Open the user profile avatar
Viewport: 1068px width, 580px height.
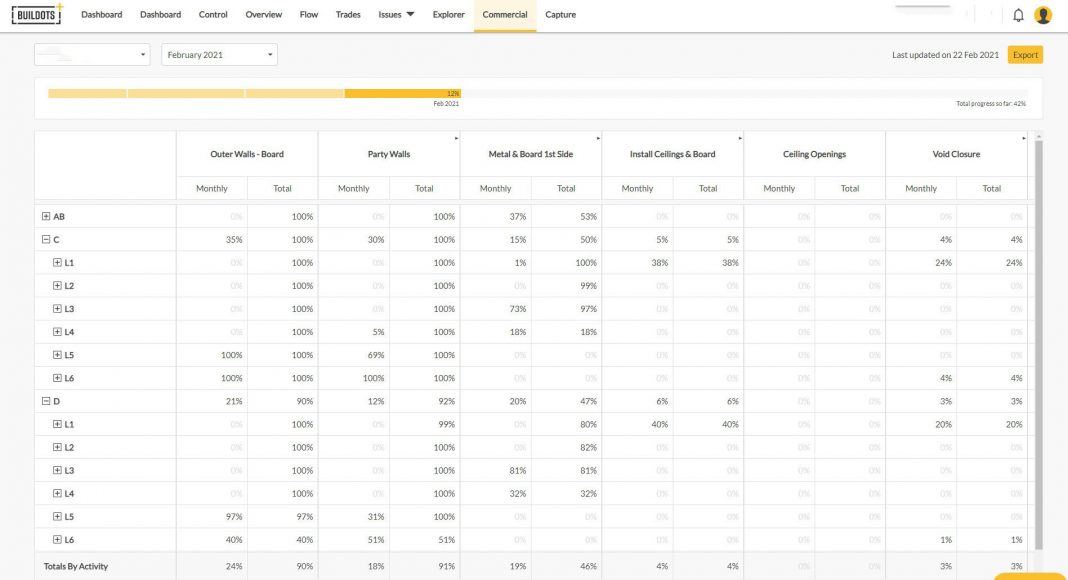(x=1043, y=15)
